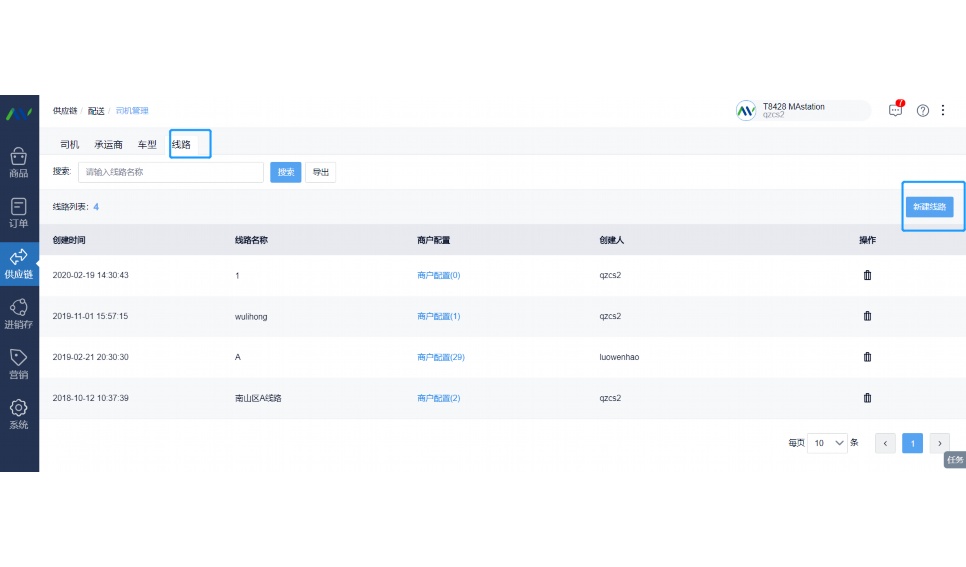Open the message notification icon
966x567 pixels.
coord(895,110)
